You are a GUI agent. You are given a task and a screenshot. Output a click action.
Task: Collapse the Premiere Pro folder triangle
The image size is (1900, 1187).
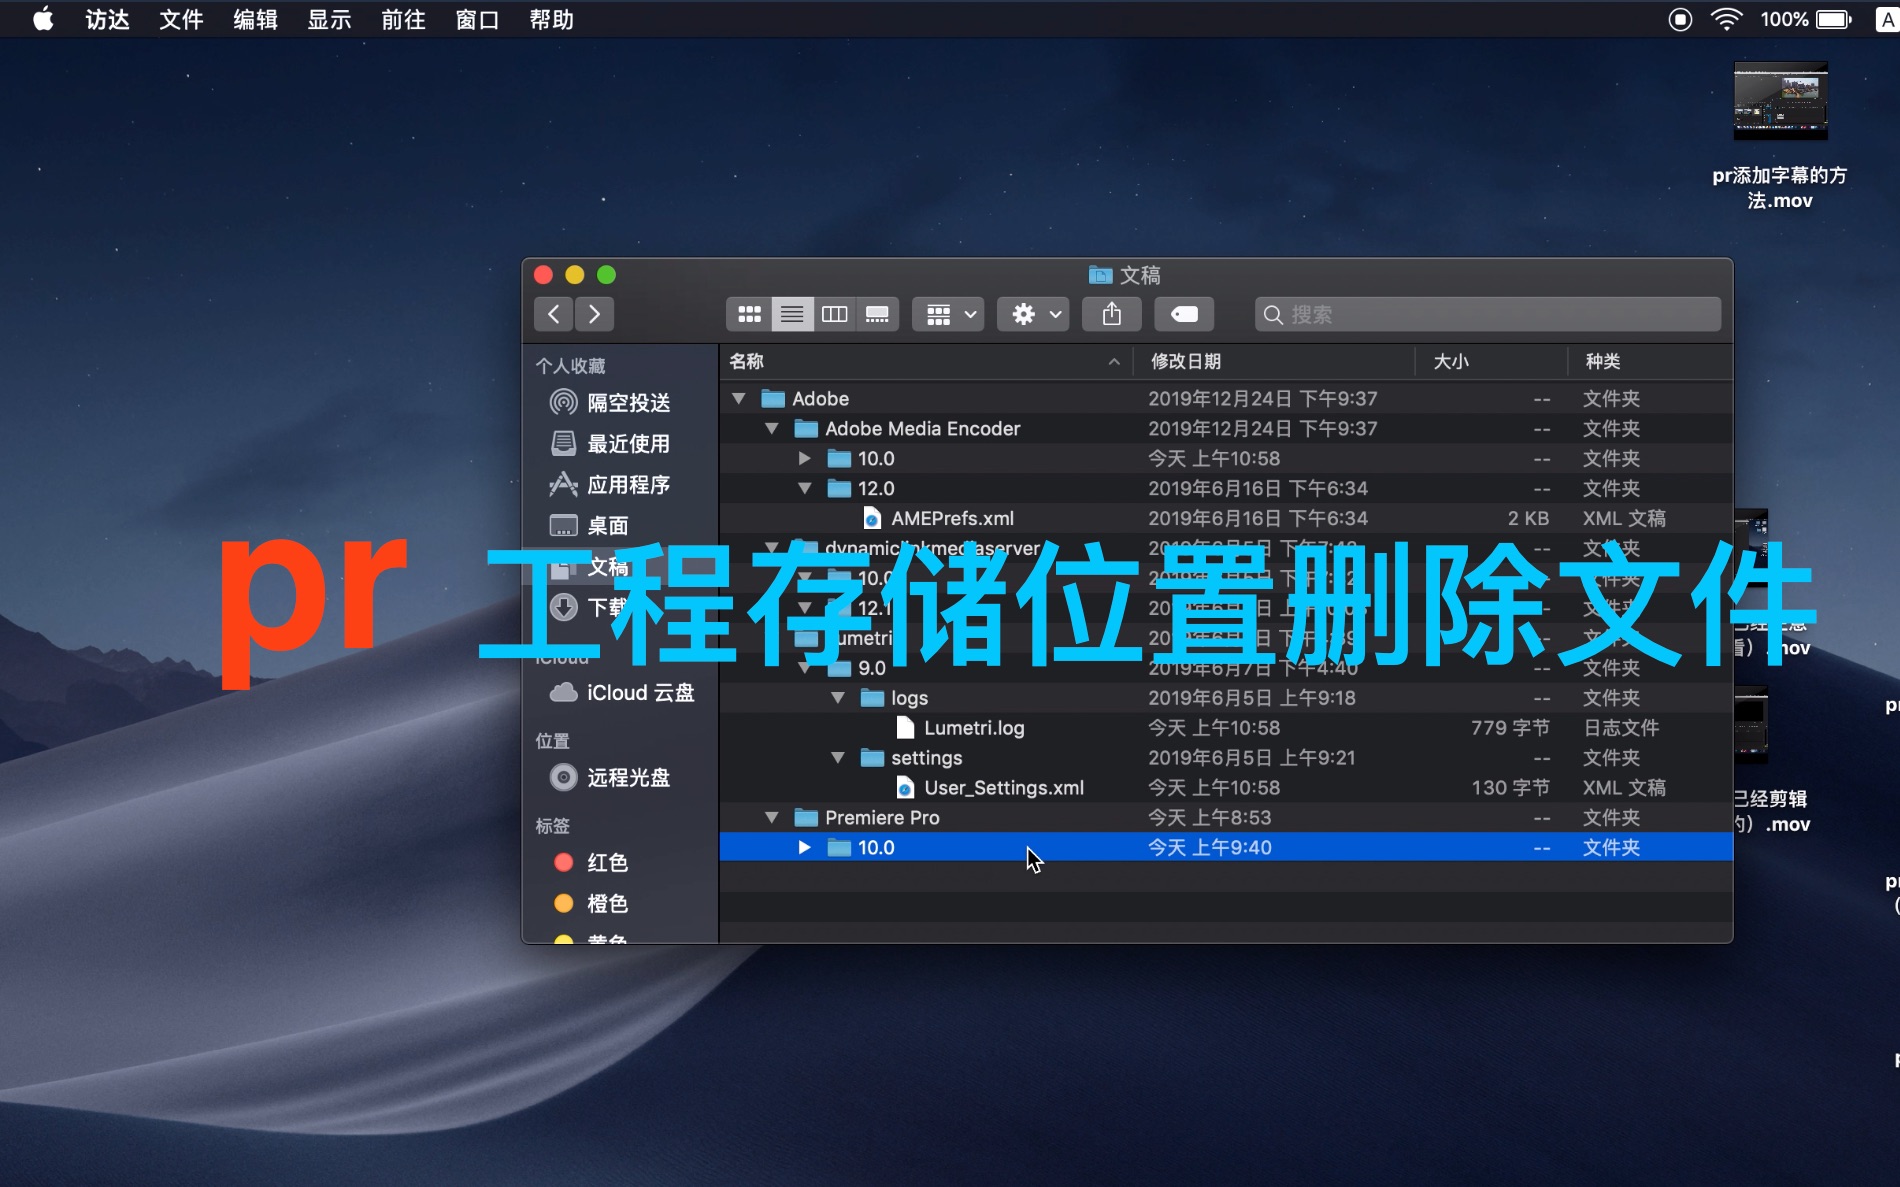772,818
